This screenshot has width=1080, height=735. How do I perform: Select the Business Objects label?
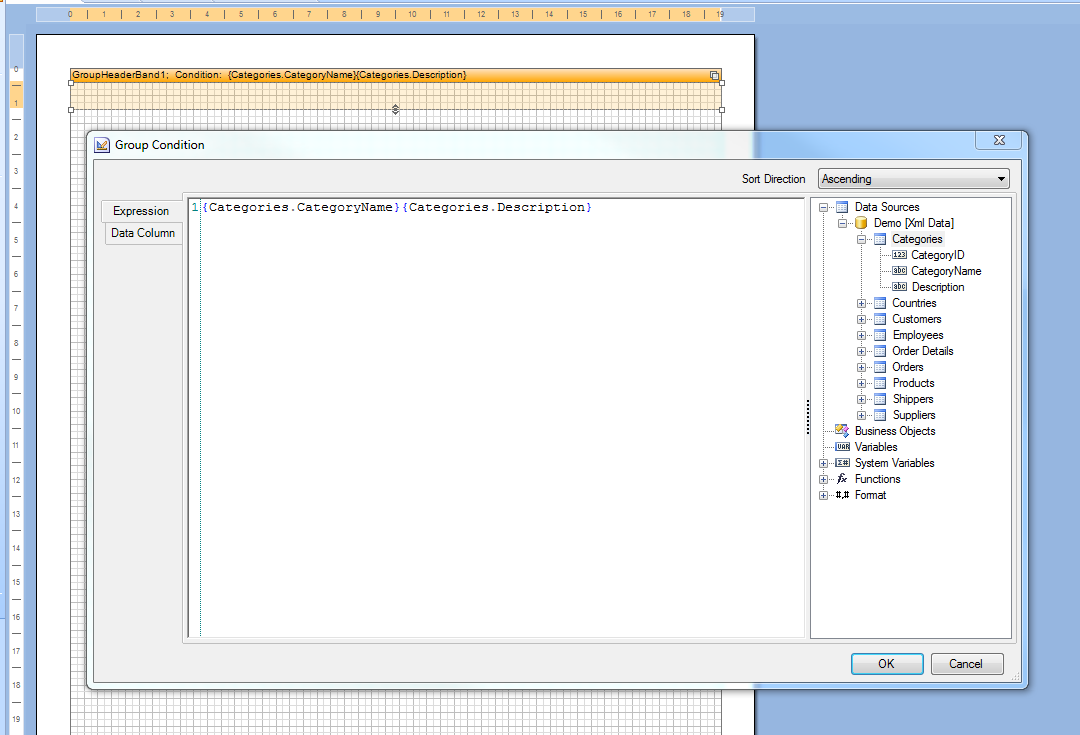pyautogui.click(x=895, y=431)
